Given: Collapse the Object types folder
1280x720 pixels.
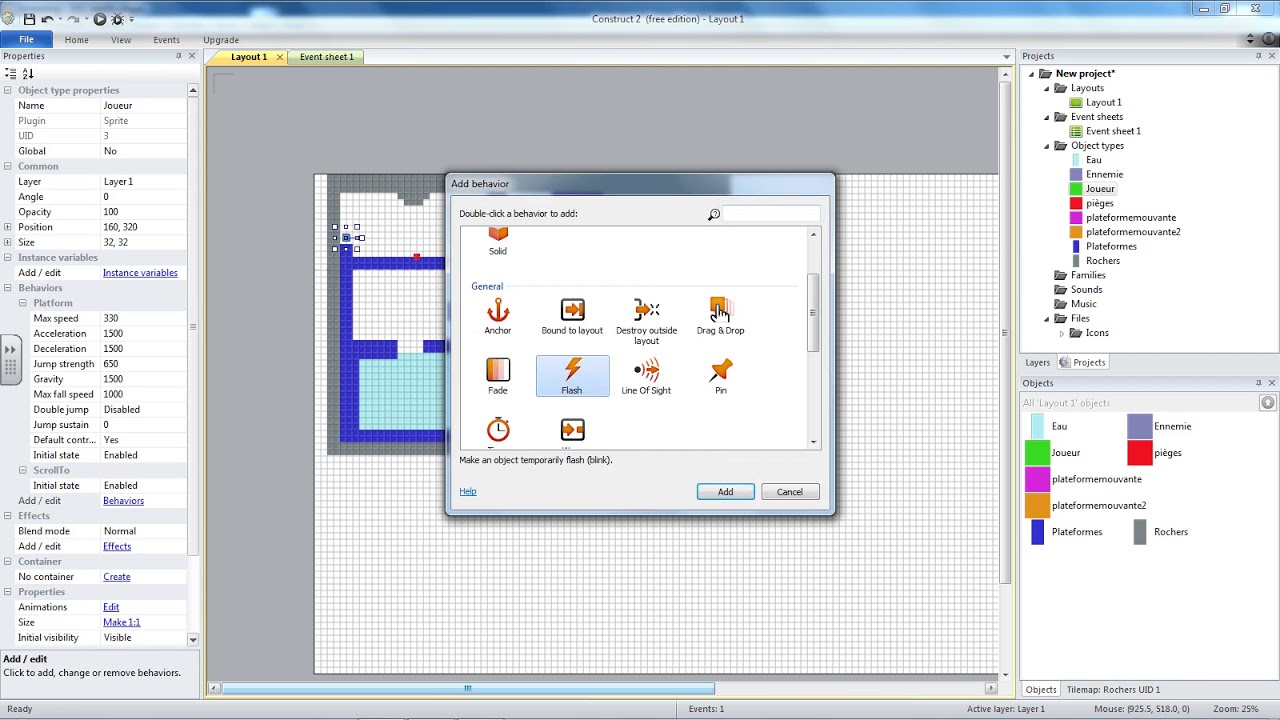Looking at the screenshot, I should click(1047, 146).
